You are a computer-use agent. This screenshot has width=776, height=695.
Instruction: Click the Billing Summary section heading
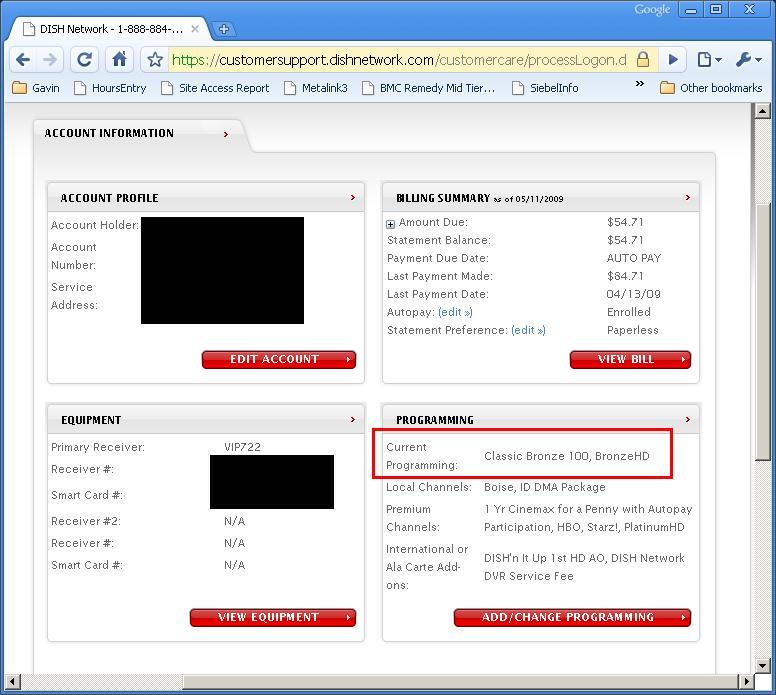pyautogui.click(x=443, y=198)
